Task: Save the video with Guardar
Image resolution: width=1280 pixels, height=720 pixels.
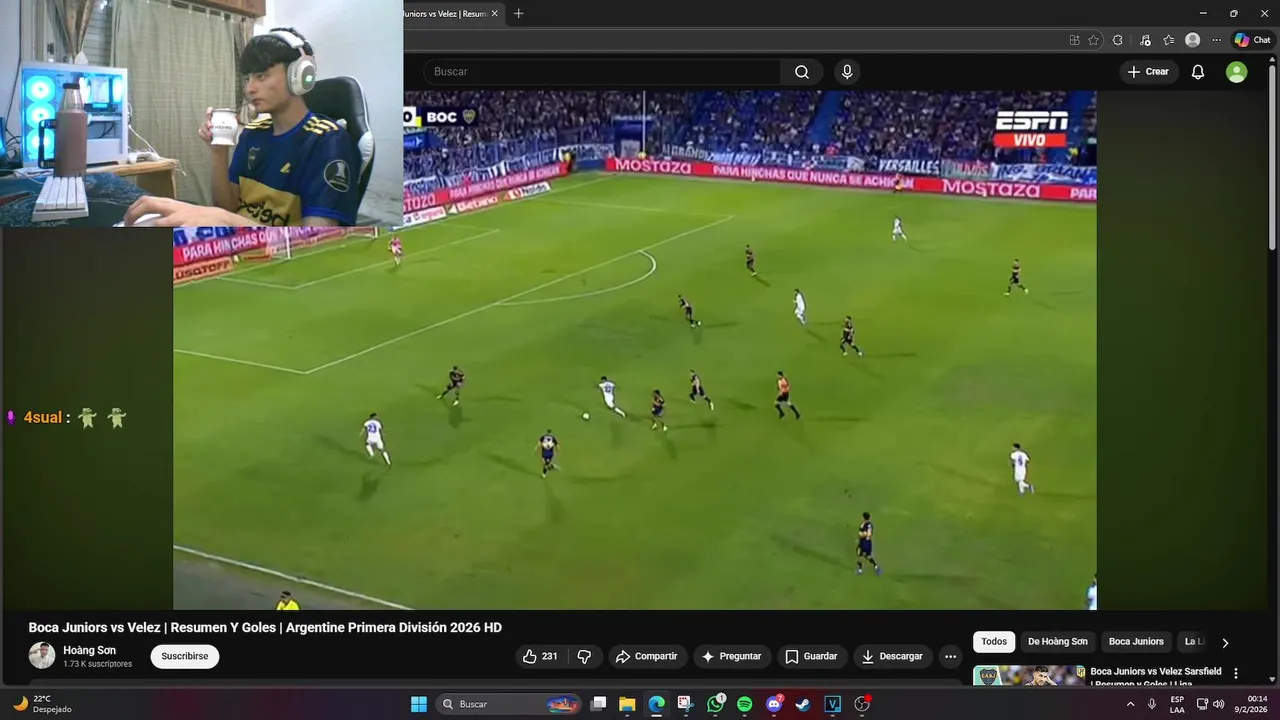Action: (811, 656)
